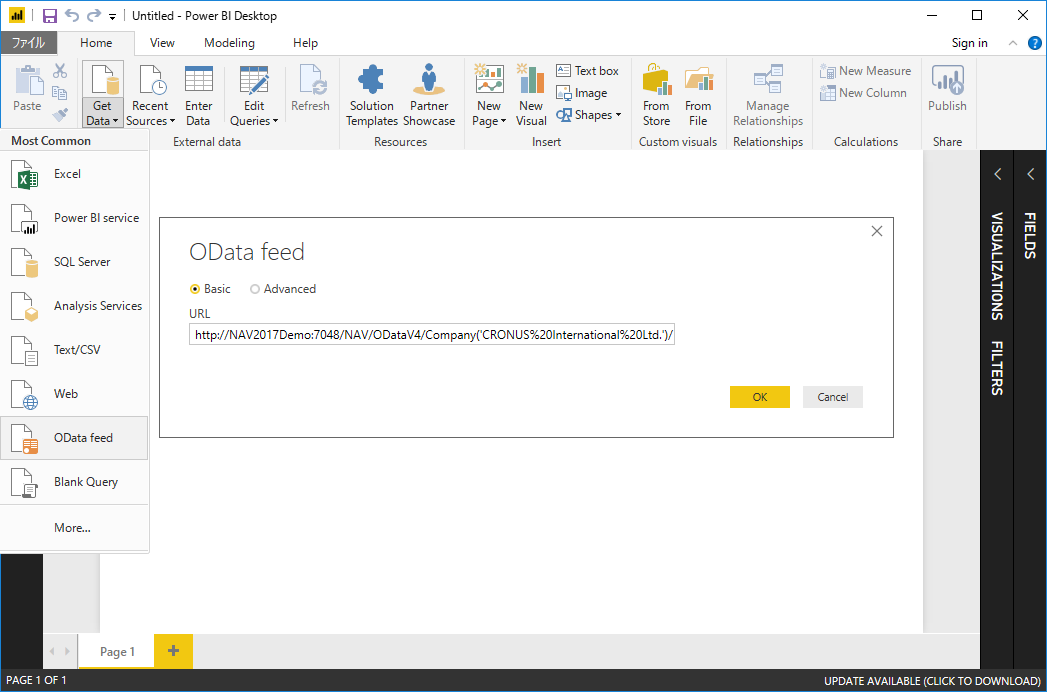Expand the Visualizations pane chevron

(x=998, y=174)
